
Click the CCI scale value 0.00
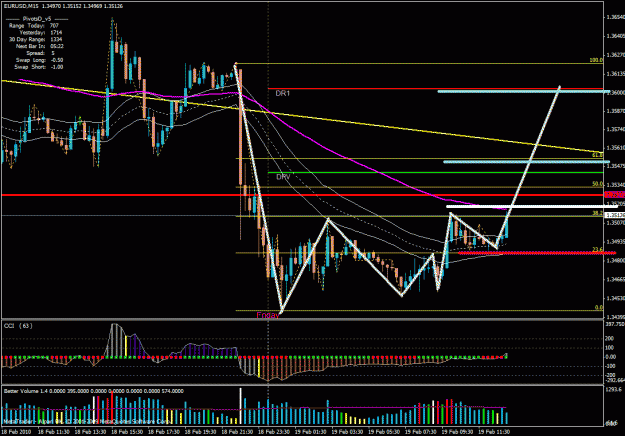(x=610, y=357)
